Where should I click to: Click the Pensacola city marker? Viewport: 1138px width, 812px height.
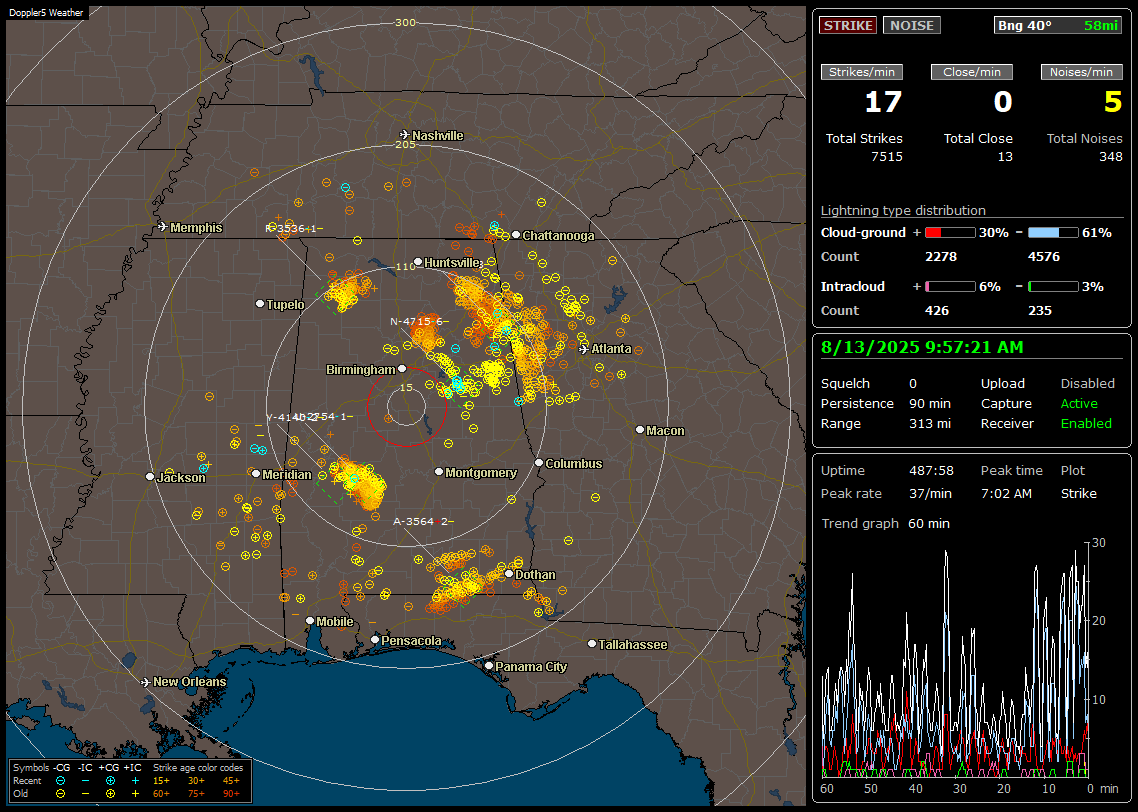tap(374, 639)
